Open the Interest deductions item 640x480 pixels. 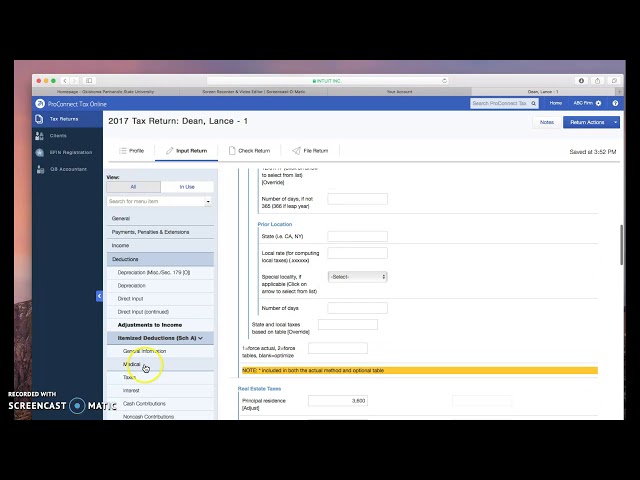click(x=160, y=390)
